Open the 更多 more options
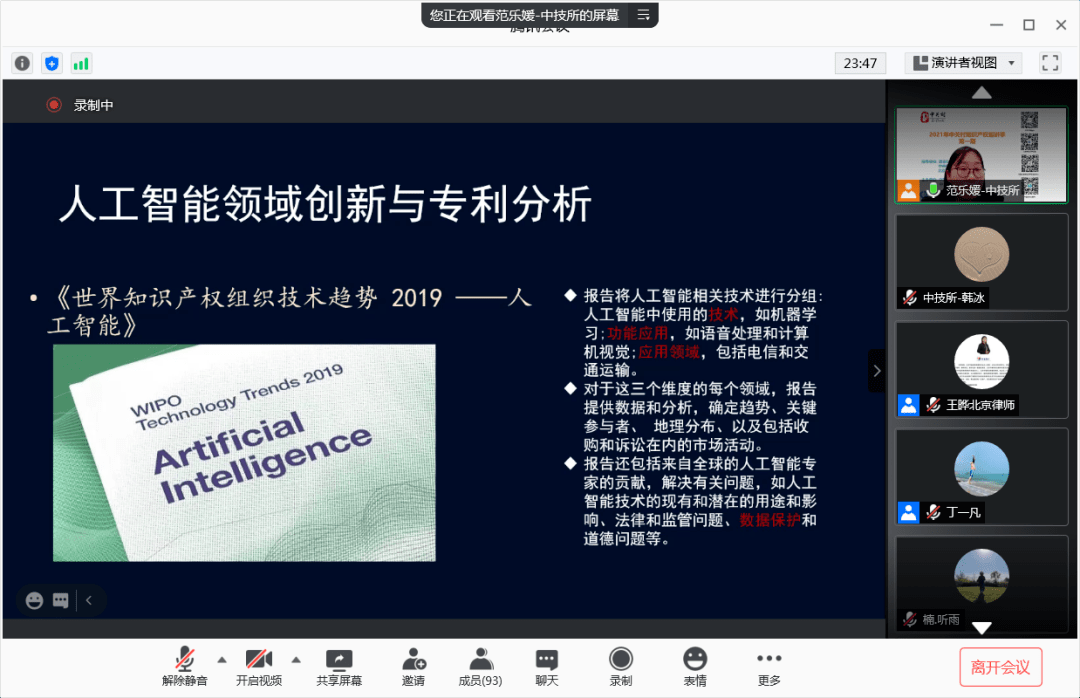 [768, 667]
